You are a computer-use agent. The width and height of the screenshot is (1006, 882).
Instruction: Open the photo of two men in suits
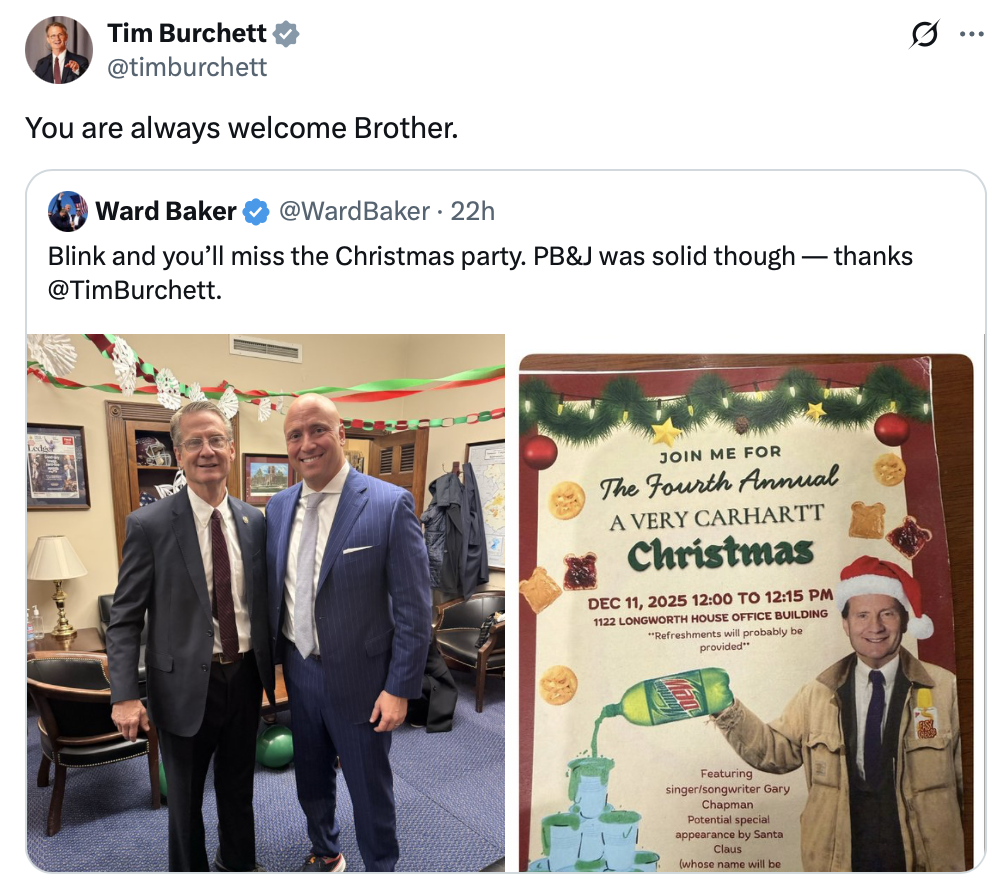pyautogui.click(x=266, y=602)
